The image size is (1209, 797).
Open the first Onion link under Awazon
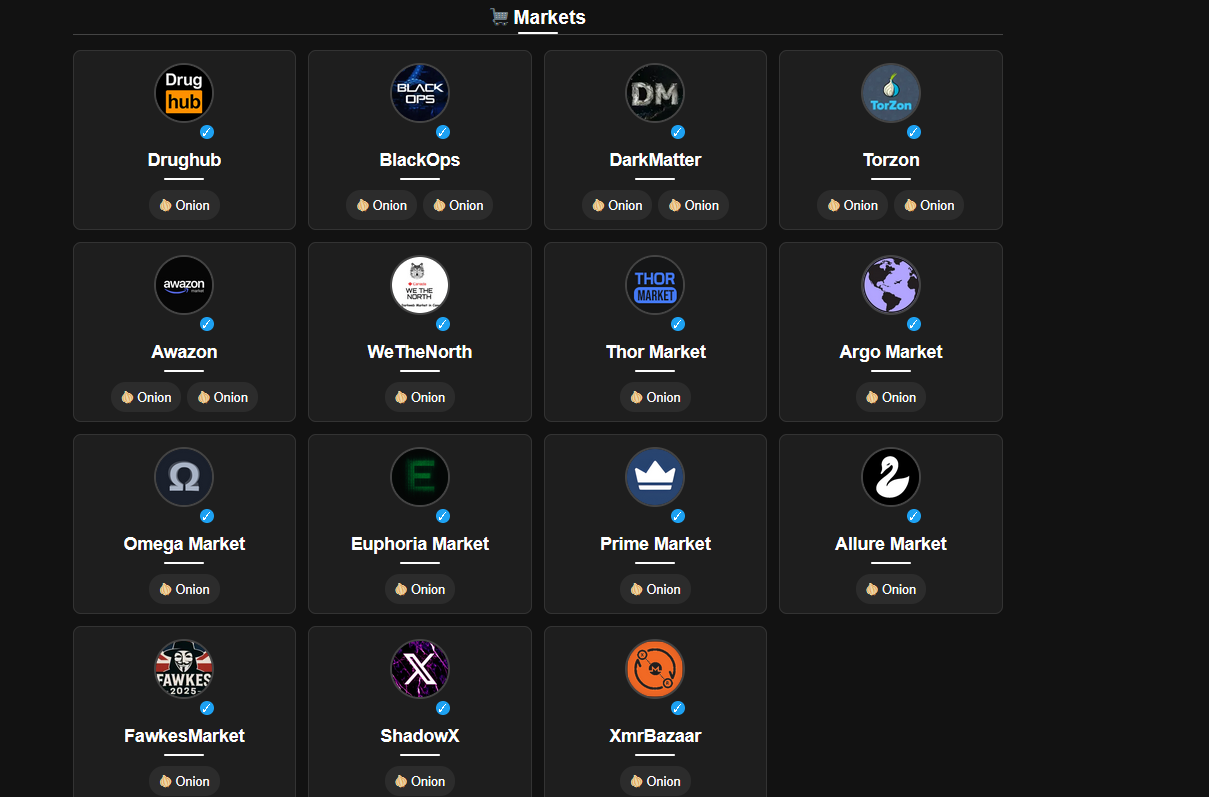coord(146,397)
